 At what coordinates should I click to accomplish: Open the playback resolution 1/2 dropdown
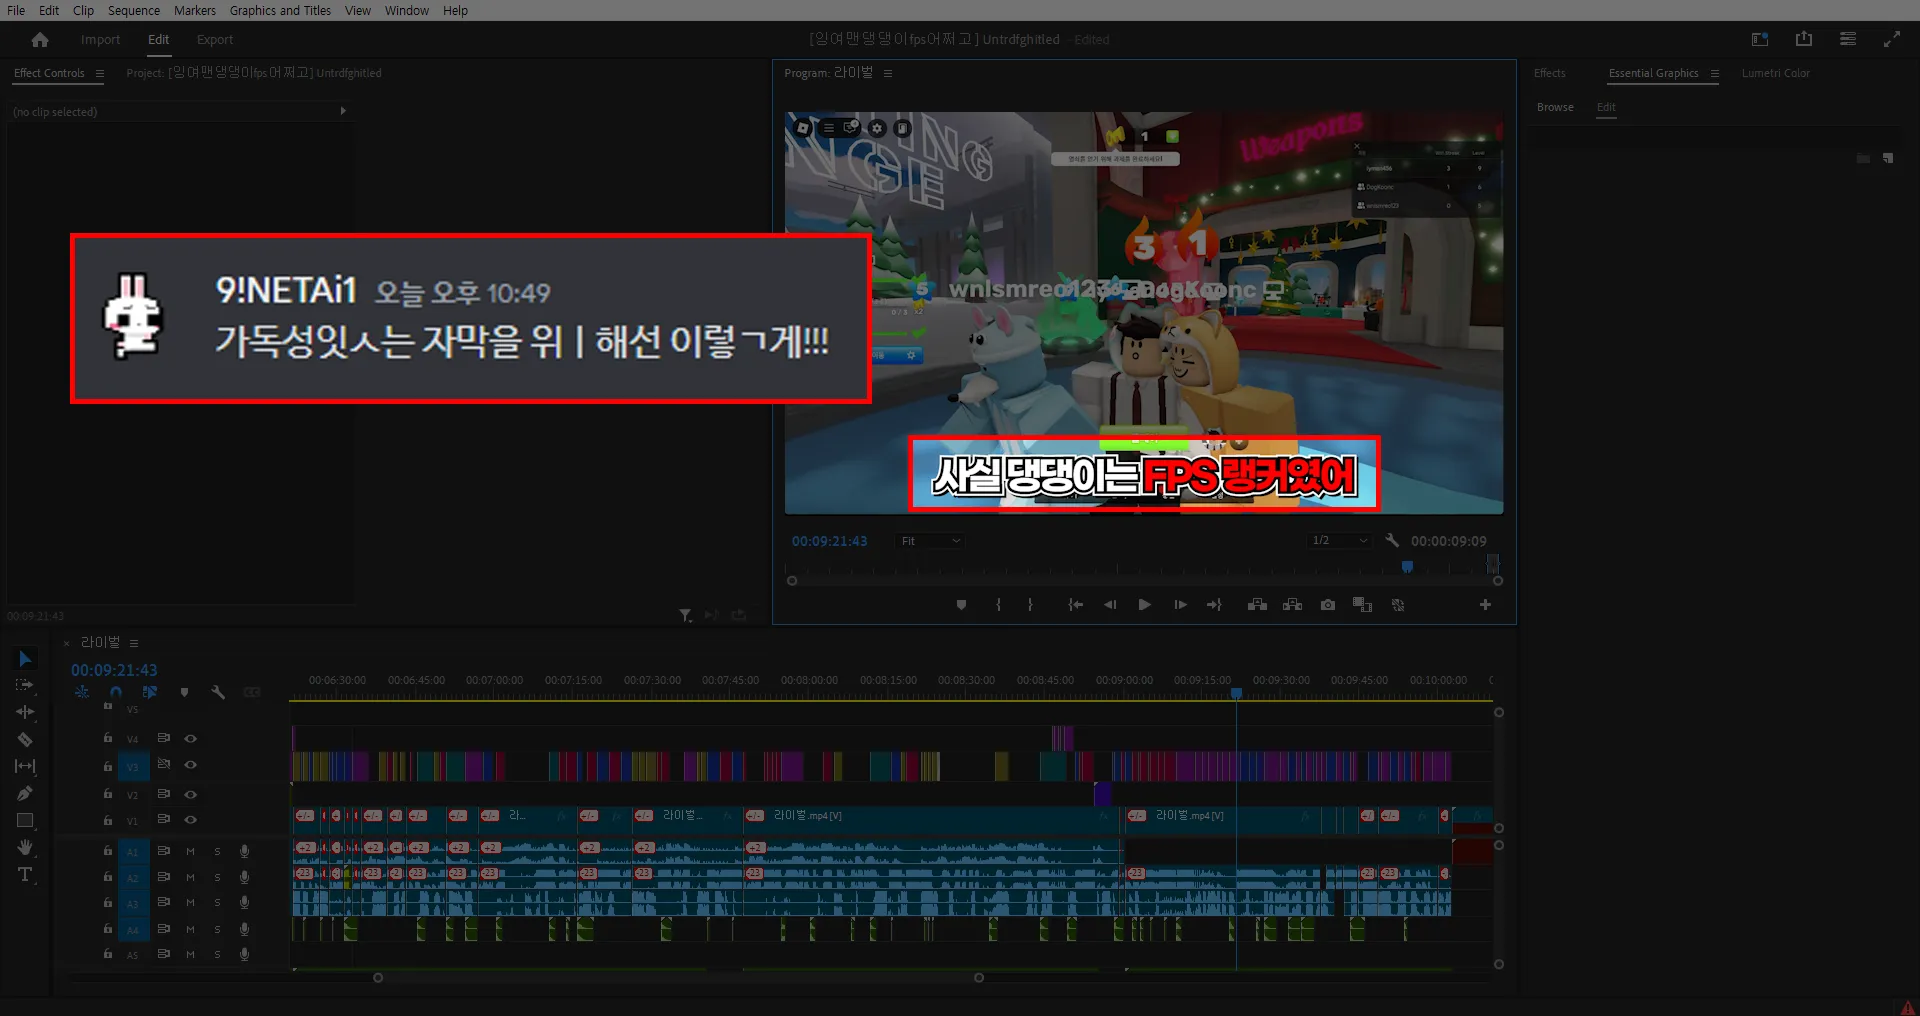point(1339,541)
